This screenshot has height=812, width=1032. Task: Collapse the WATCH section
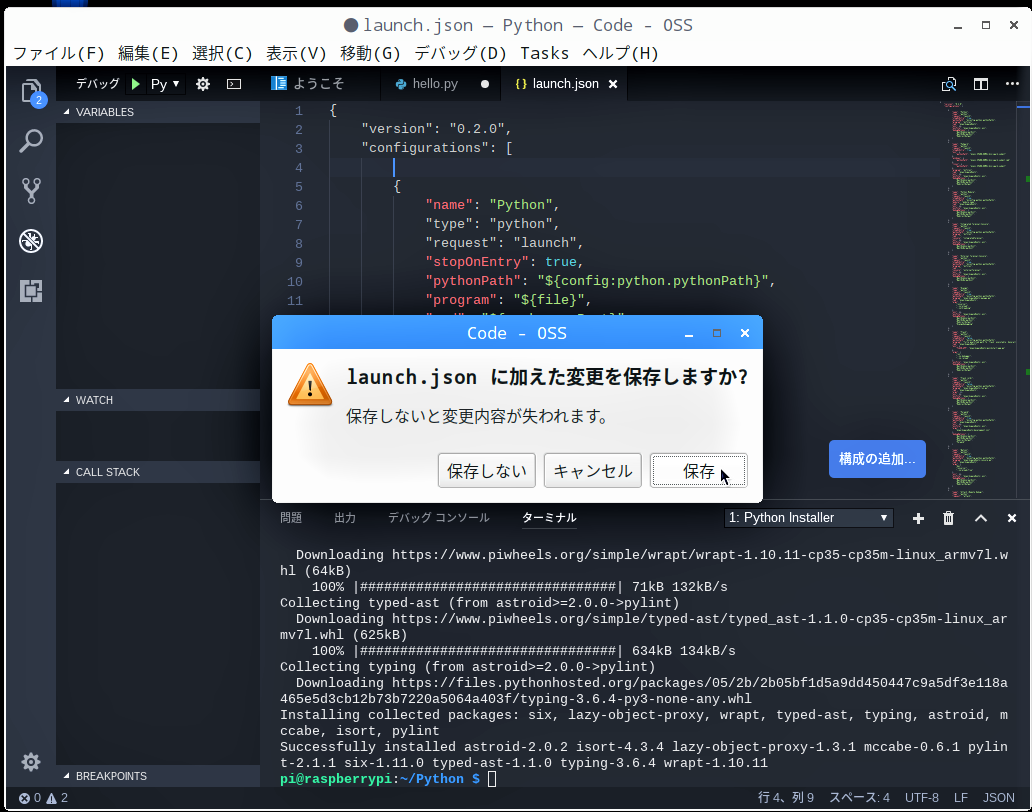158,400
